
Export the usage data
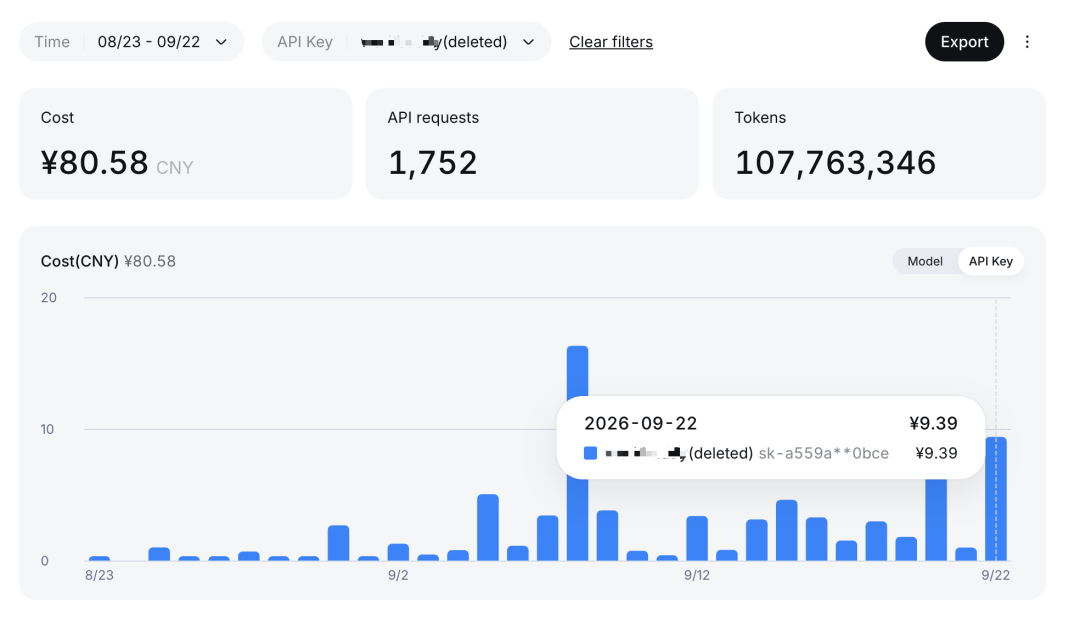tap(964, 42)
